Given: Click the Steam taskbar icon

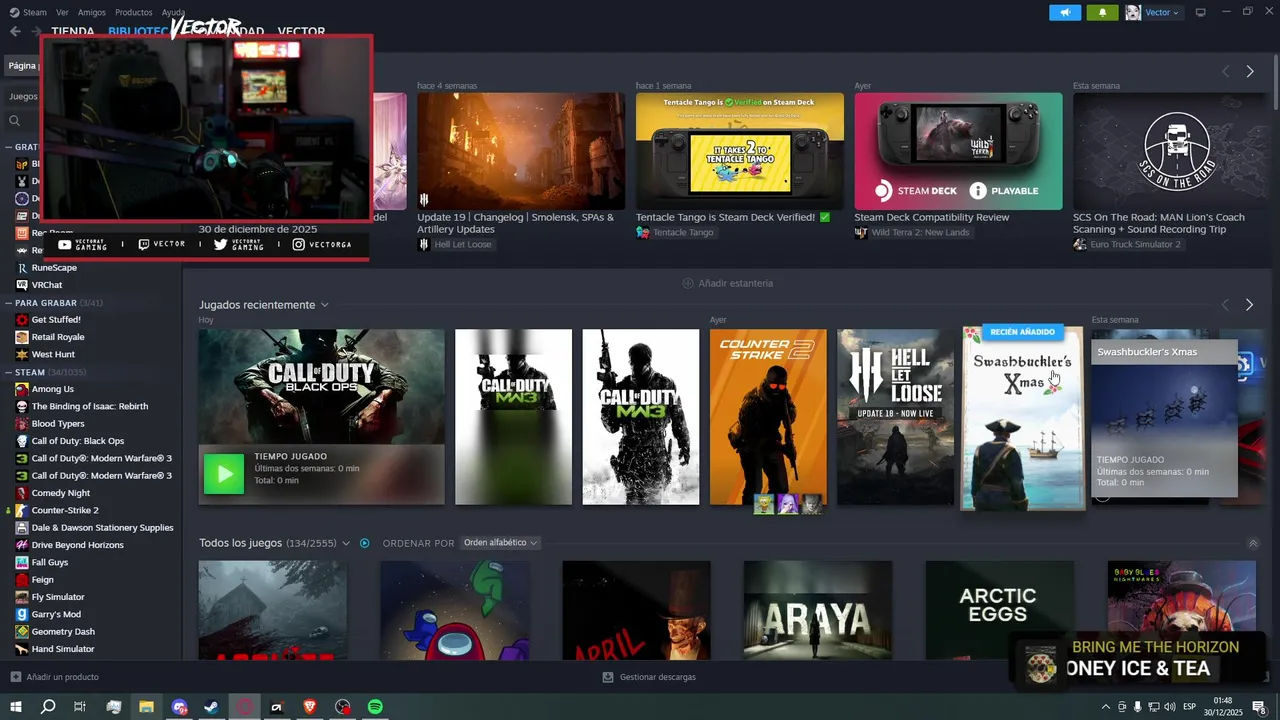Looking at the screenshot, I should point(212,707).
